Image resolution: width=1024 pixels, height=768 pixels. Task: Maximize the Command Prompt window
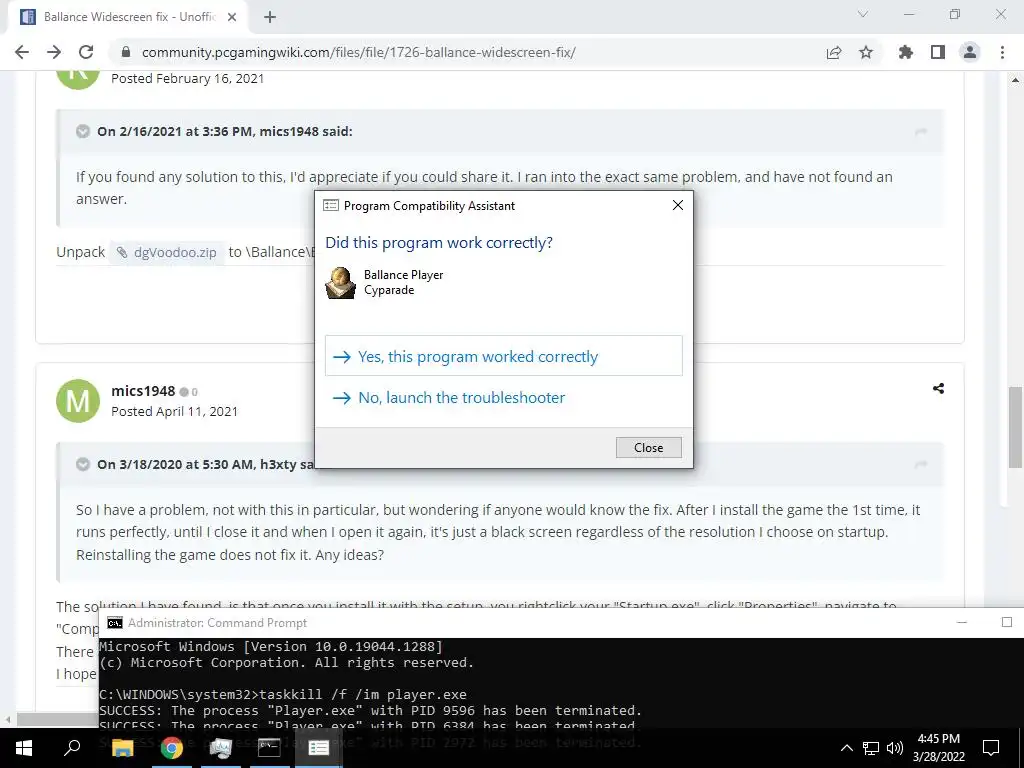point(1006,622)
